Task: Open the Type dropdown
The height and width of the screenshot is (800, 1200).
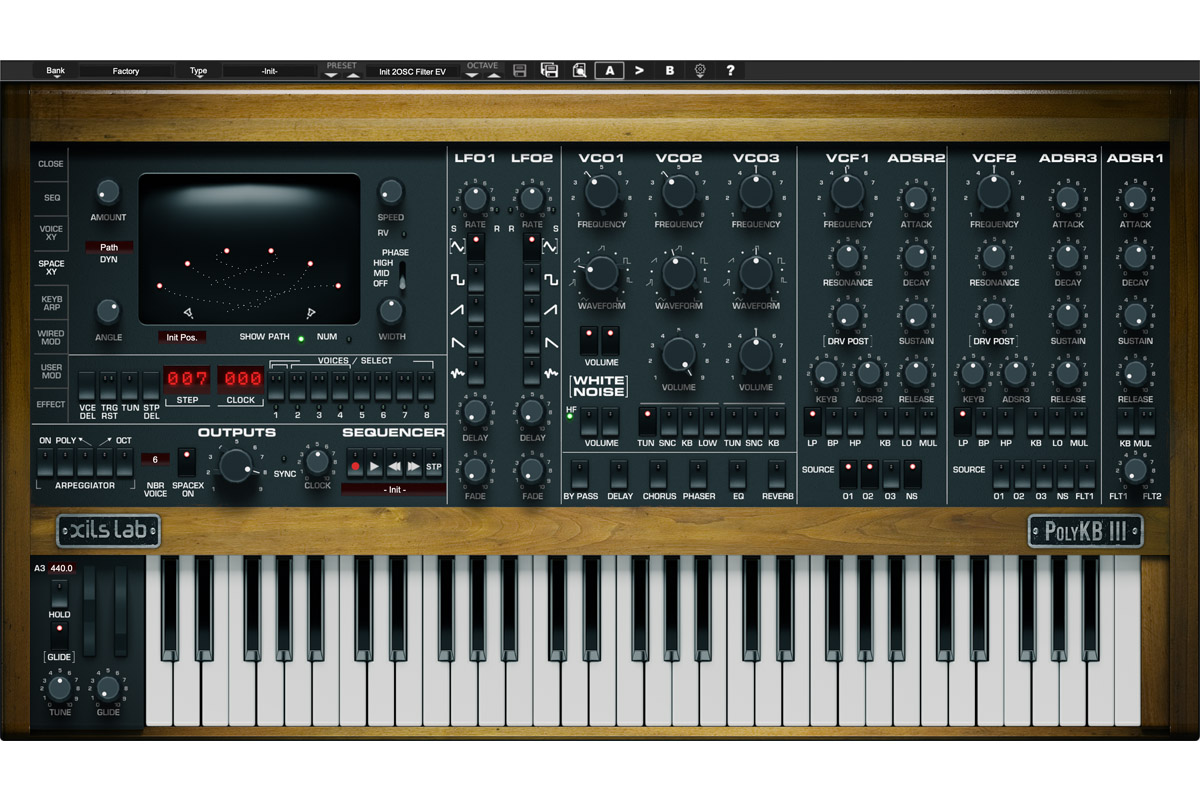Action: click(199, 72)
